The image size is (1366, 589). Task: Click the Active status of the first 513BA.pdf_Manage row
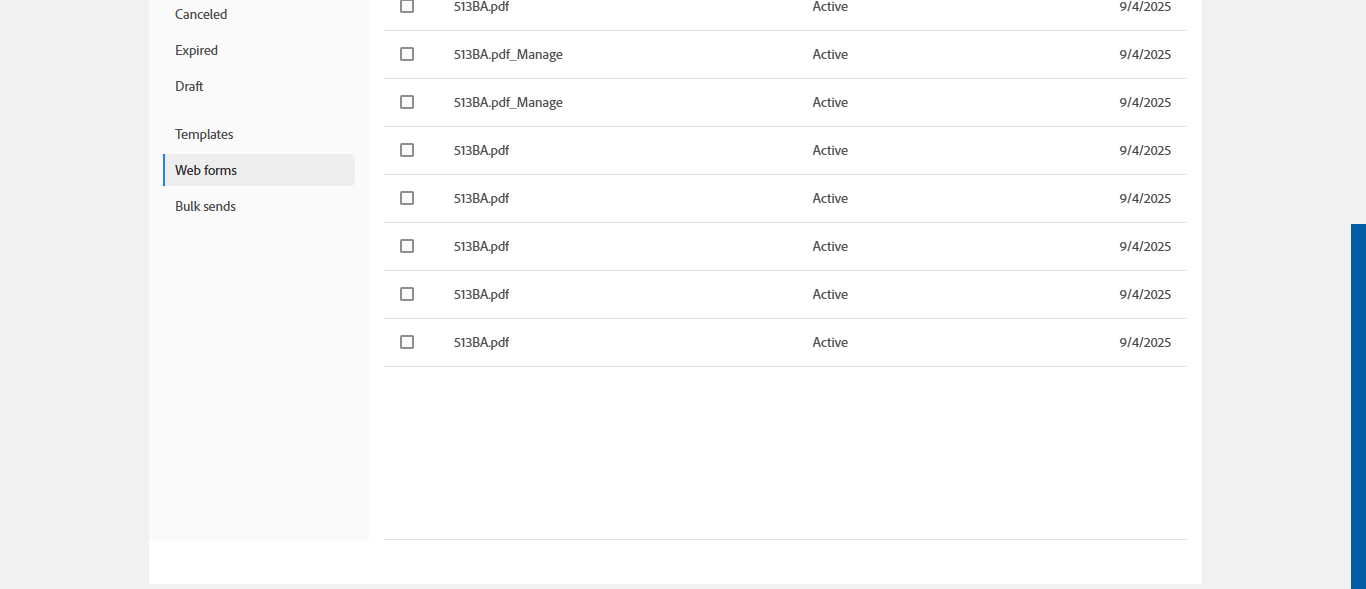pyautogui.click(x=830, y=54)
